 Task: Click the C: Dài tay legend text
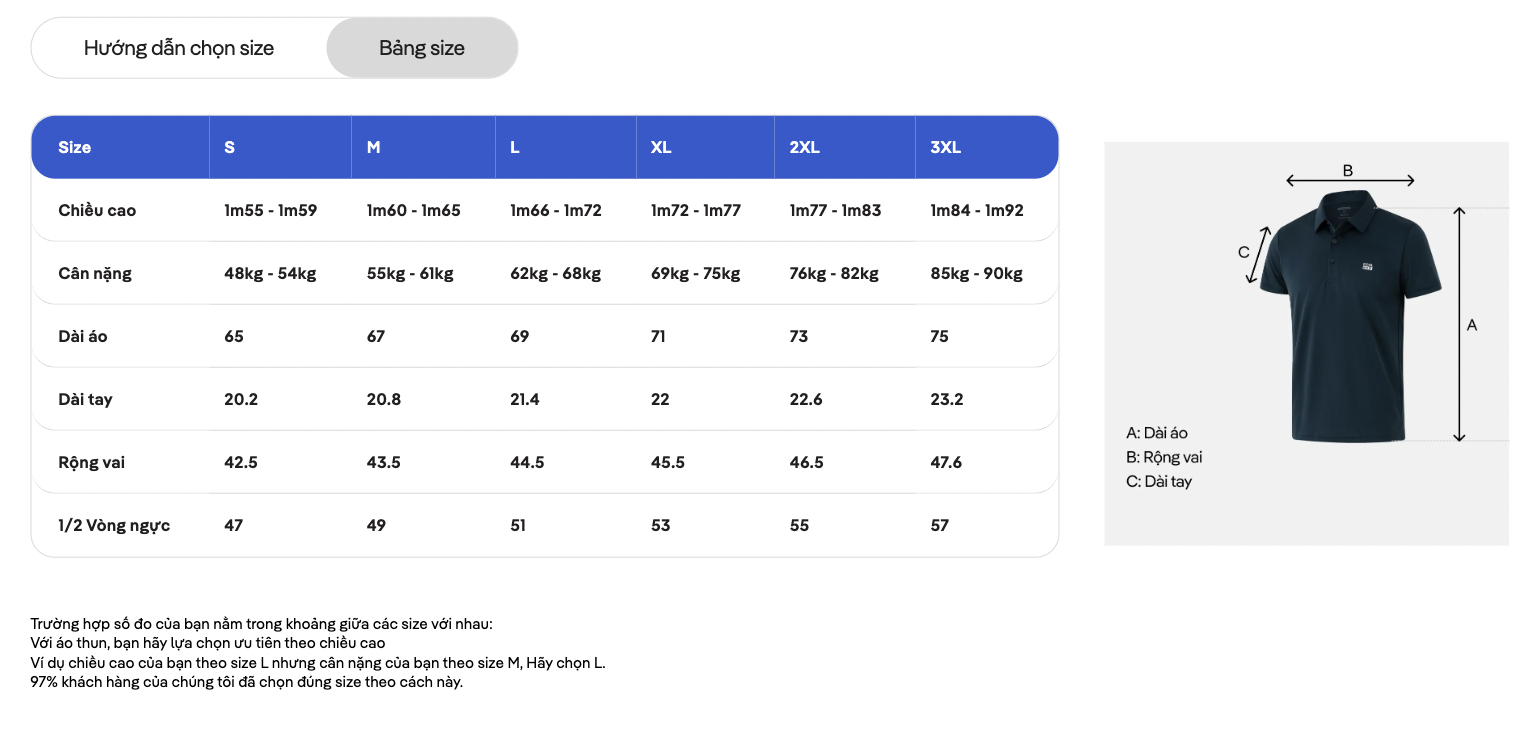pyautogui.click(x=1159, y=481)
